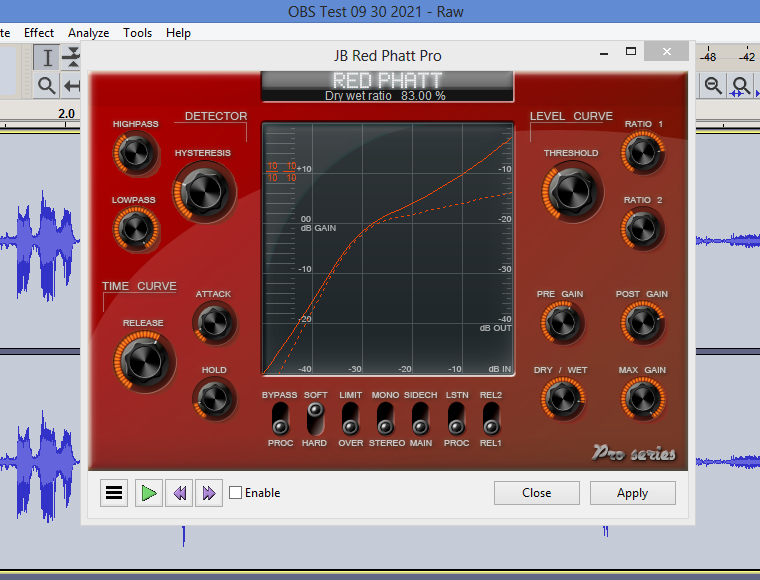
Task: Click the Pro series logo
Action: pyautogui.click(x=634, y=453)
